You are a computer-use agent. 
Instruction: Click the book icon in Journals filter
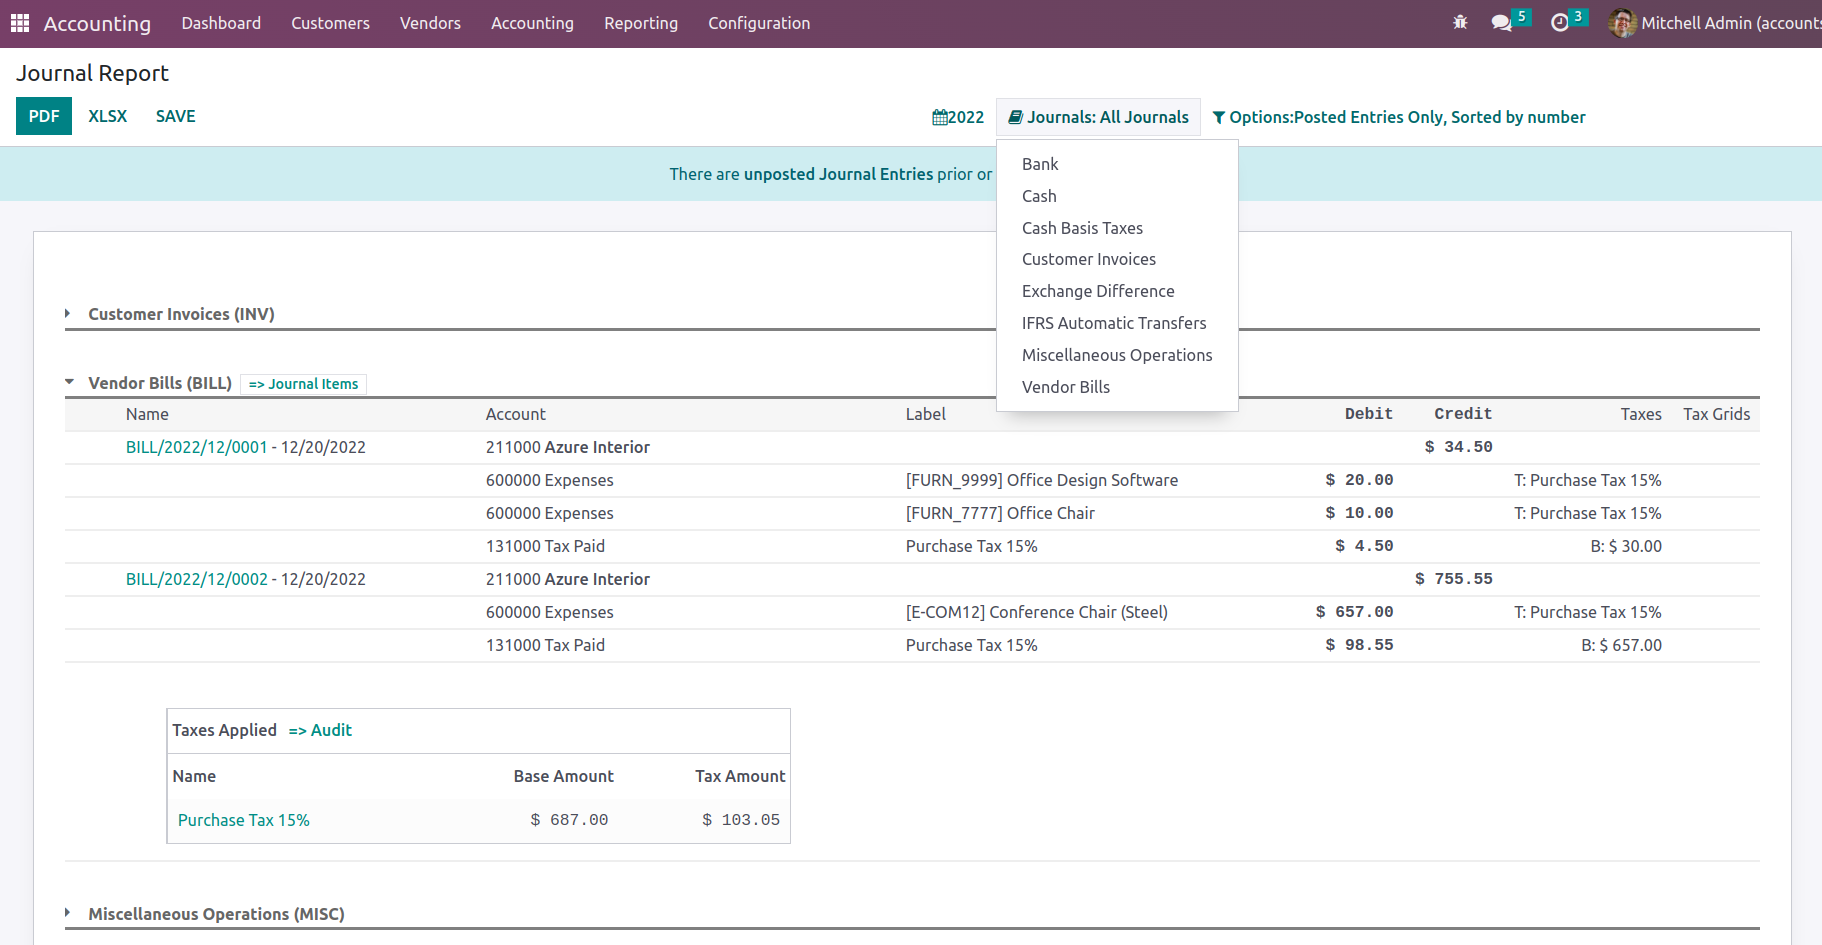(1016, 117)
